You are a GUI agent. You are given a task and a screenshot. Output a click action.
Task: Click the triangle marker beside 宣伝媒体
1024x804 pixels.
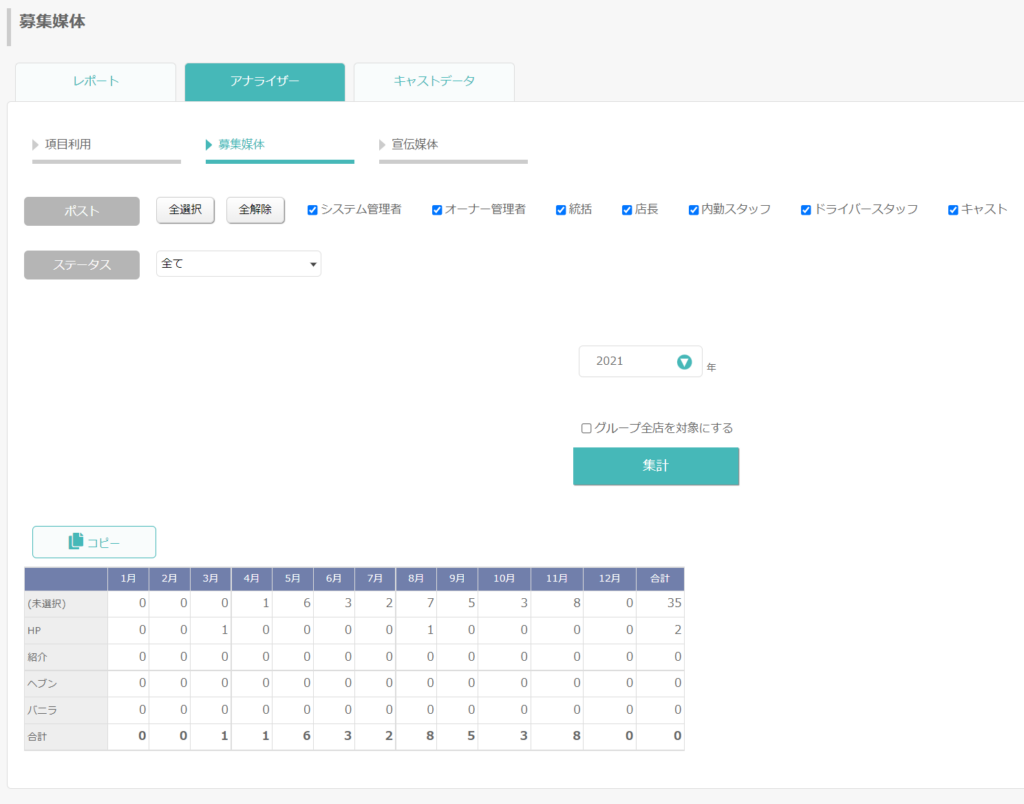(x=382, y=144)
